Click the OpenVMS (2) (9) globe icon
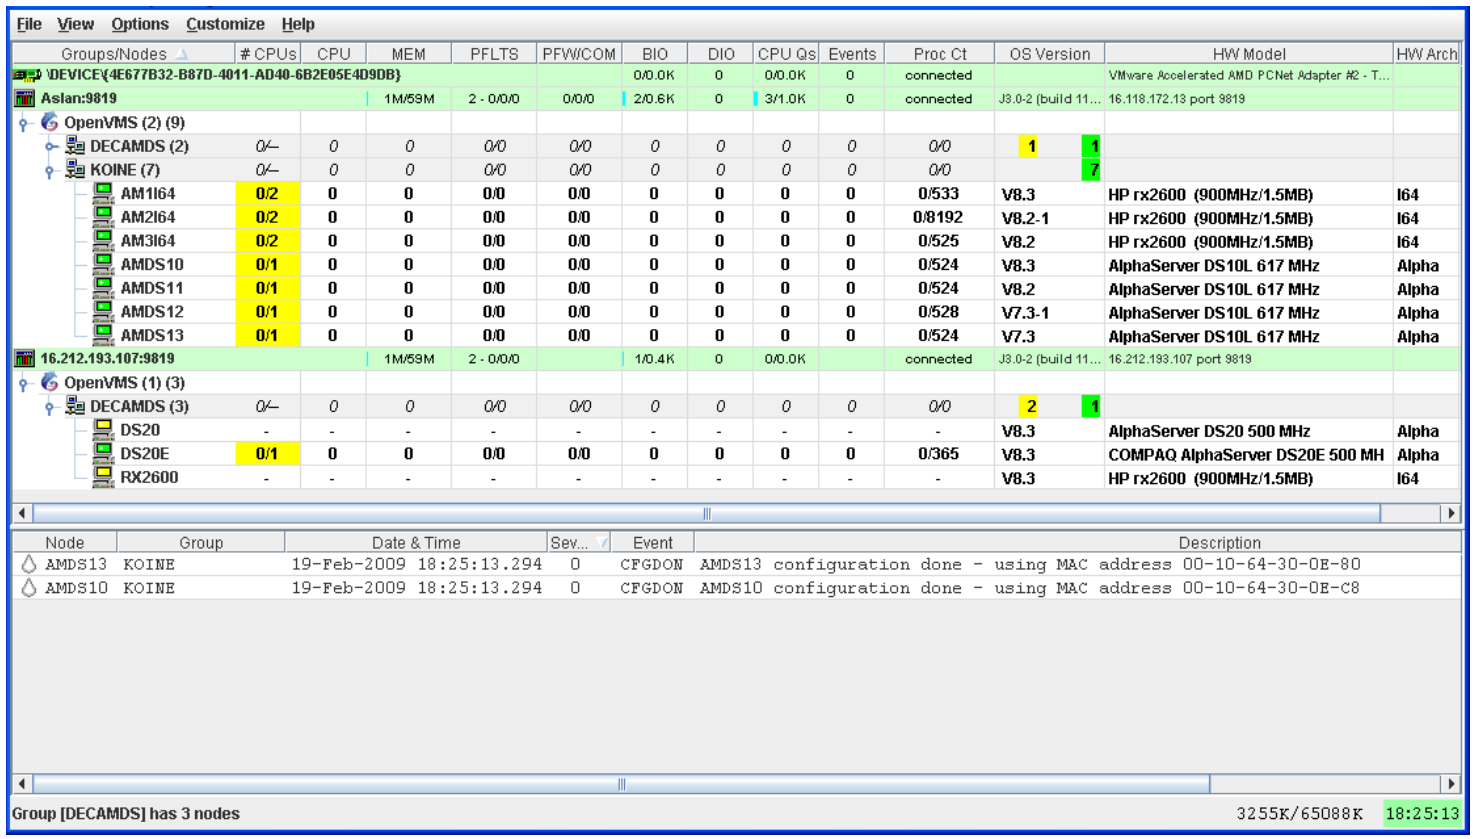Image resolution: width=1475 pixels, height=839 pixels. [49, 122]
